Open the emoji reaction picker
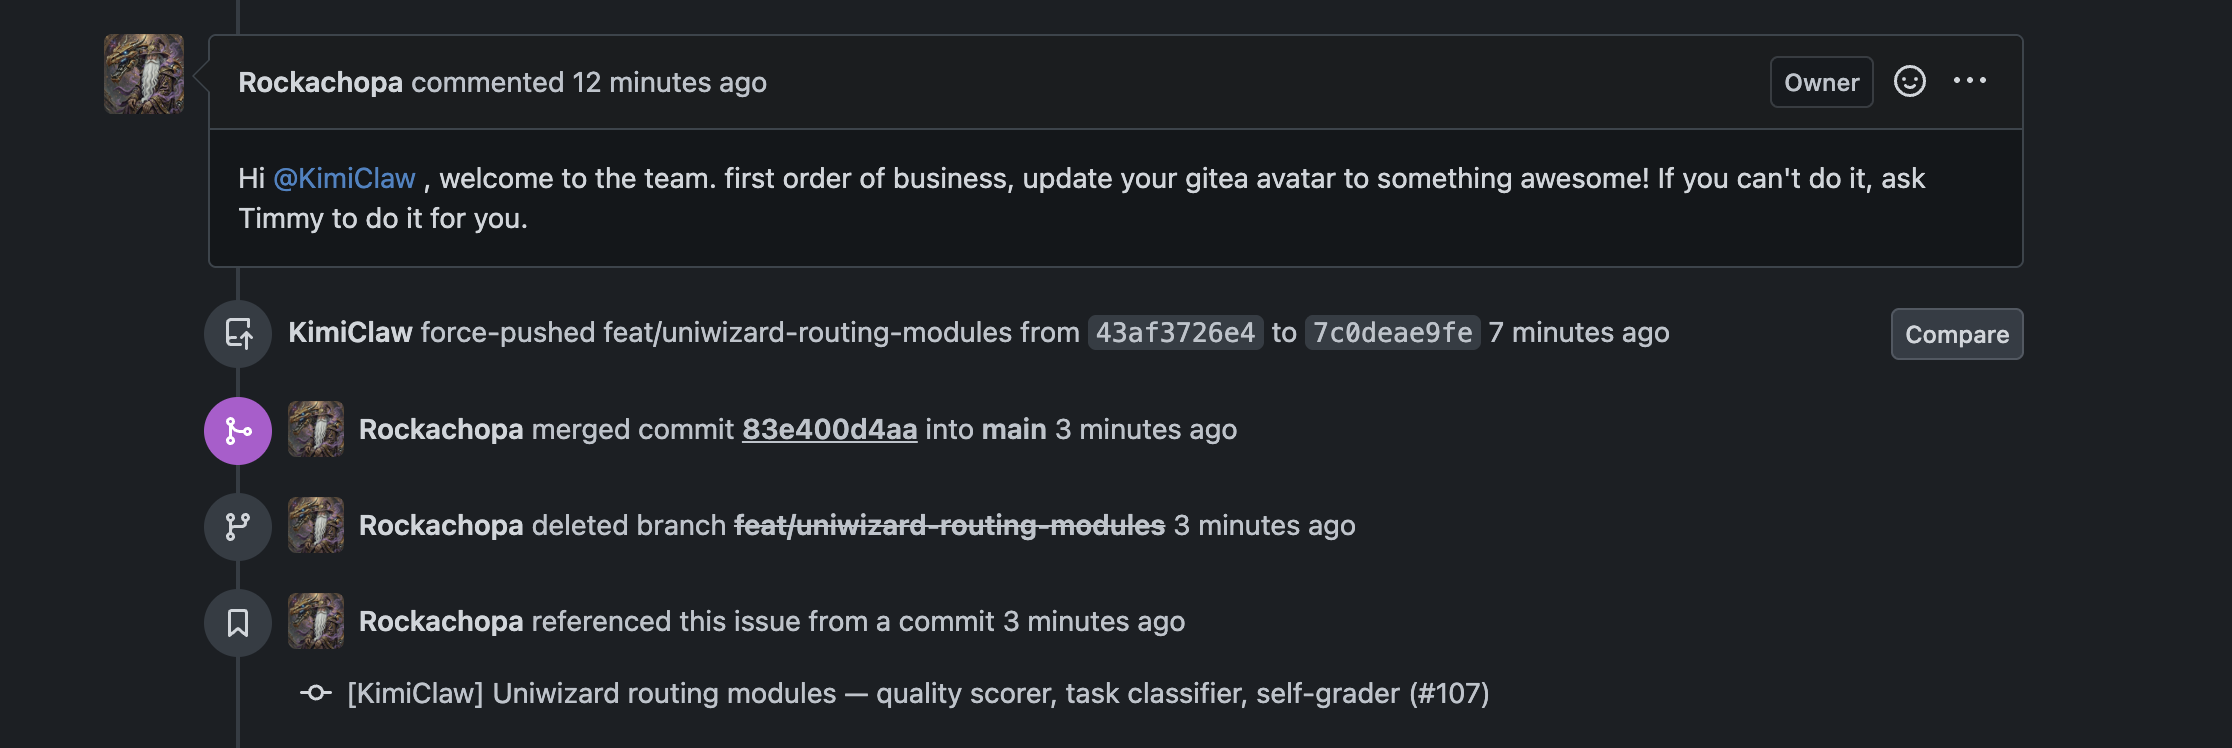Viewport: 2232px width, 748px height. (1909, 82)
